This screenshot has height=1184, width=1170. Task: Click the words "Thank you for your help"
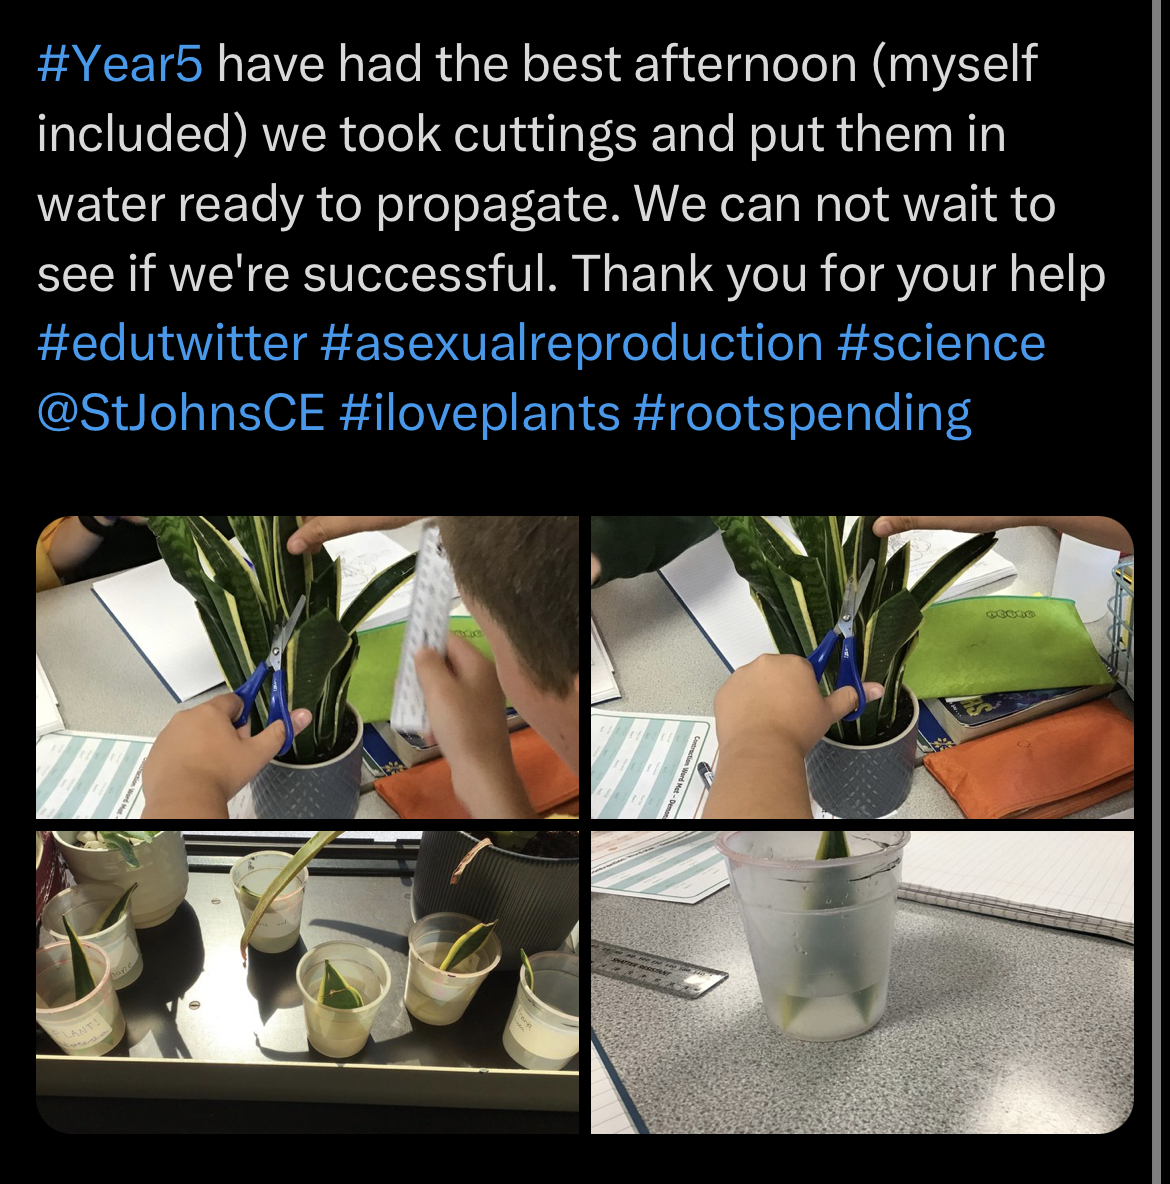pos(838,274)
